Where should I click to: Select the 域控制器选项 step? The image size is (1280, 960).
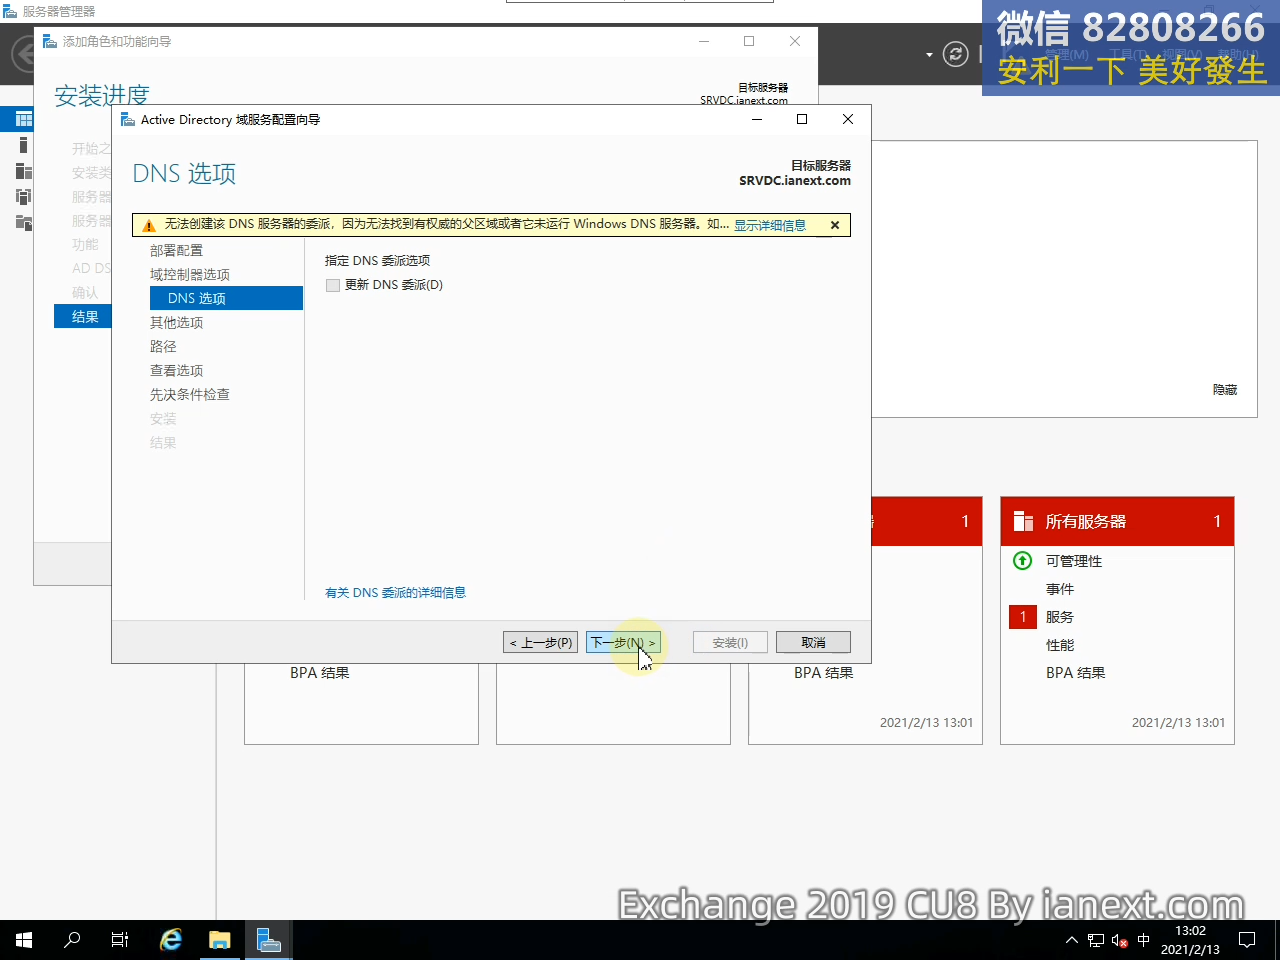[190, 274]
